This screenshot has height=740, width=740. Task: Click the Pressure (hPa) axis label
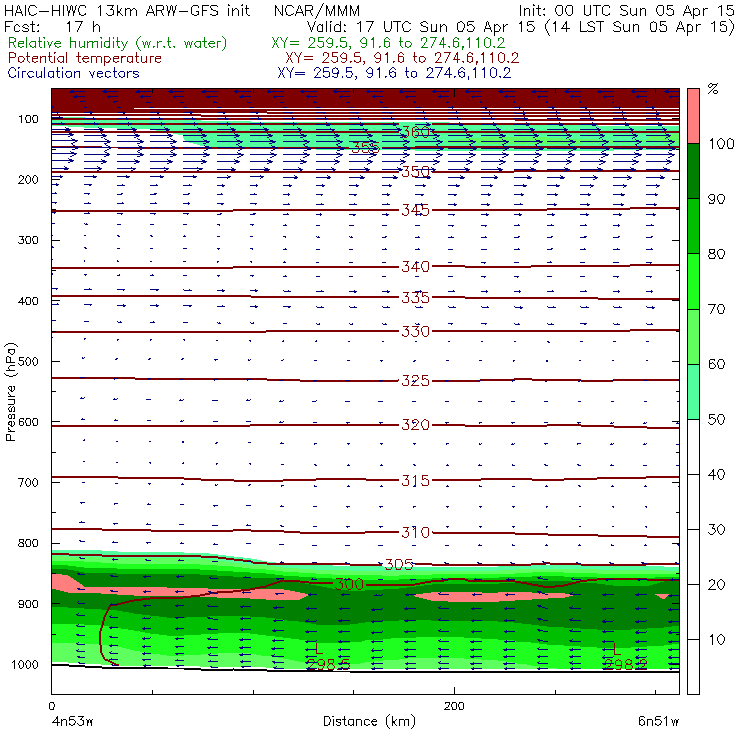pos(10,392)
